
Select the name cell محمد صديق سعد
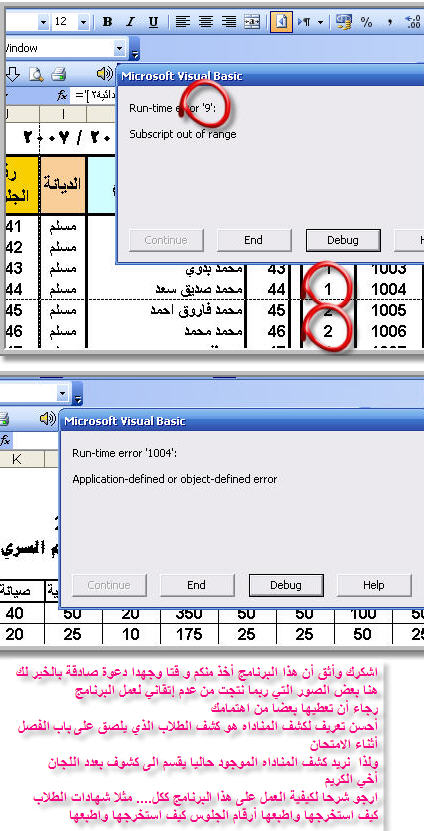tap(166, 289)
